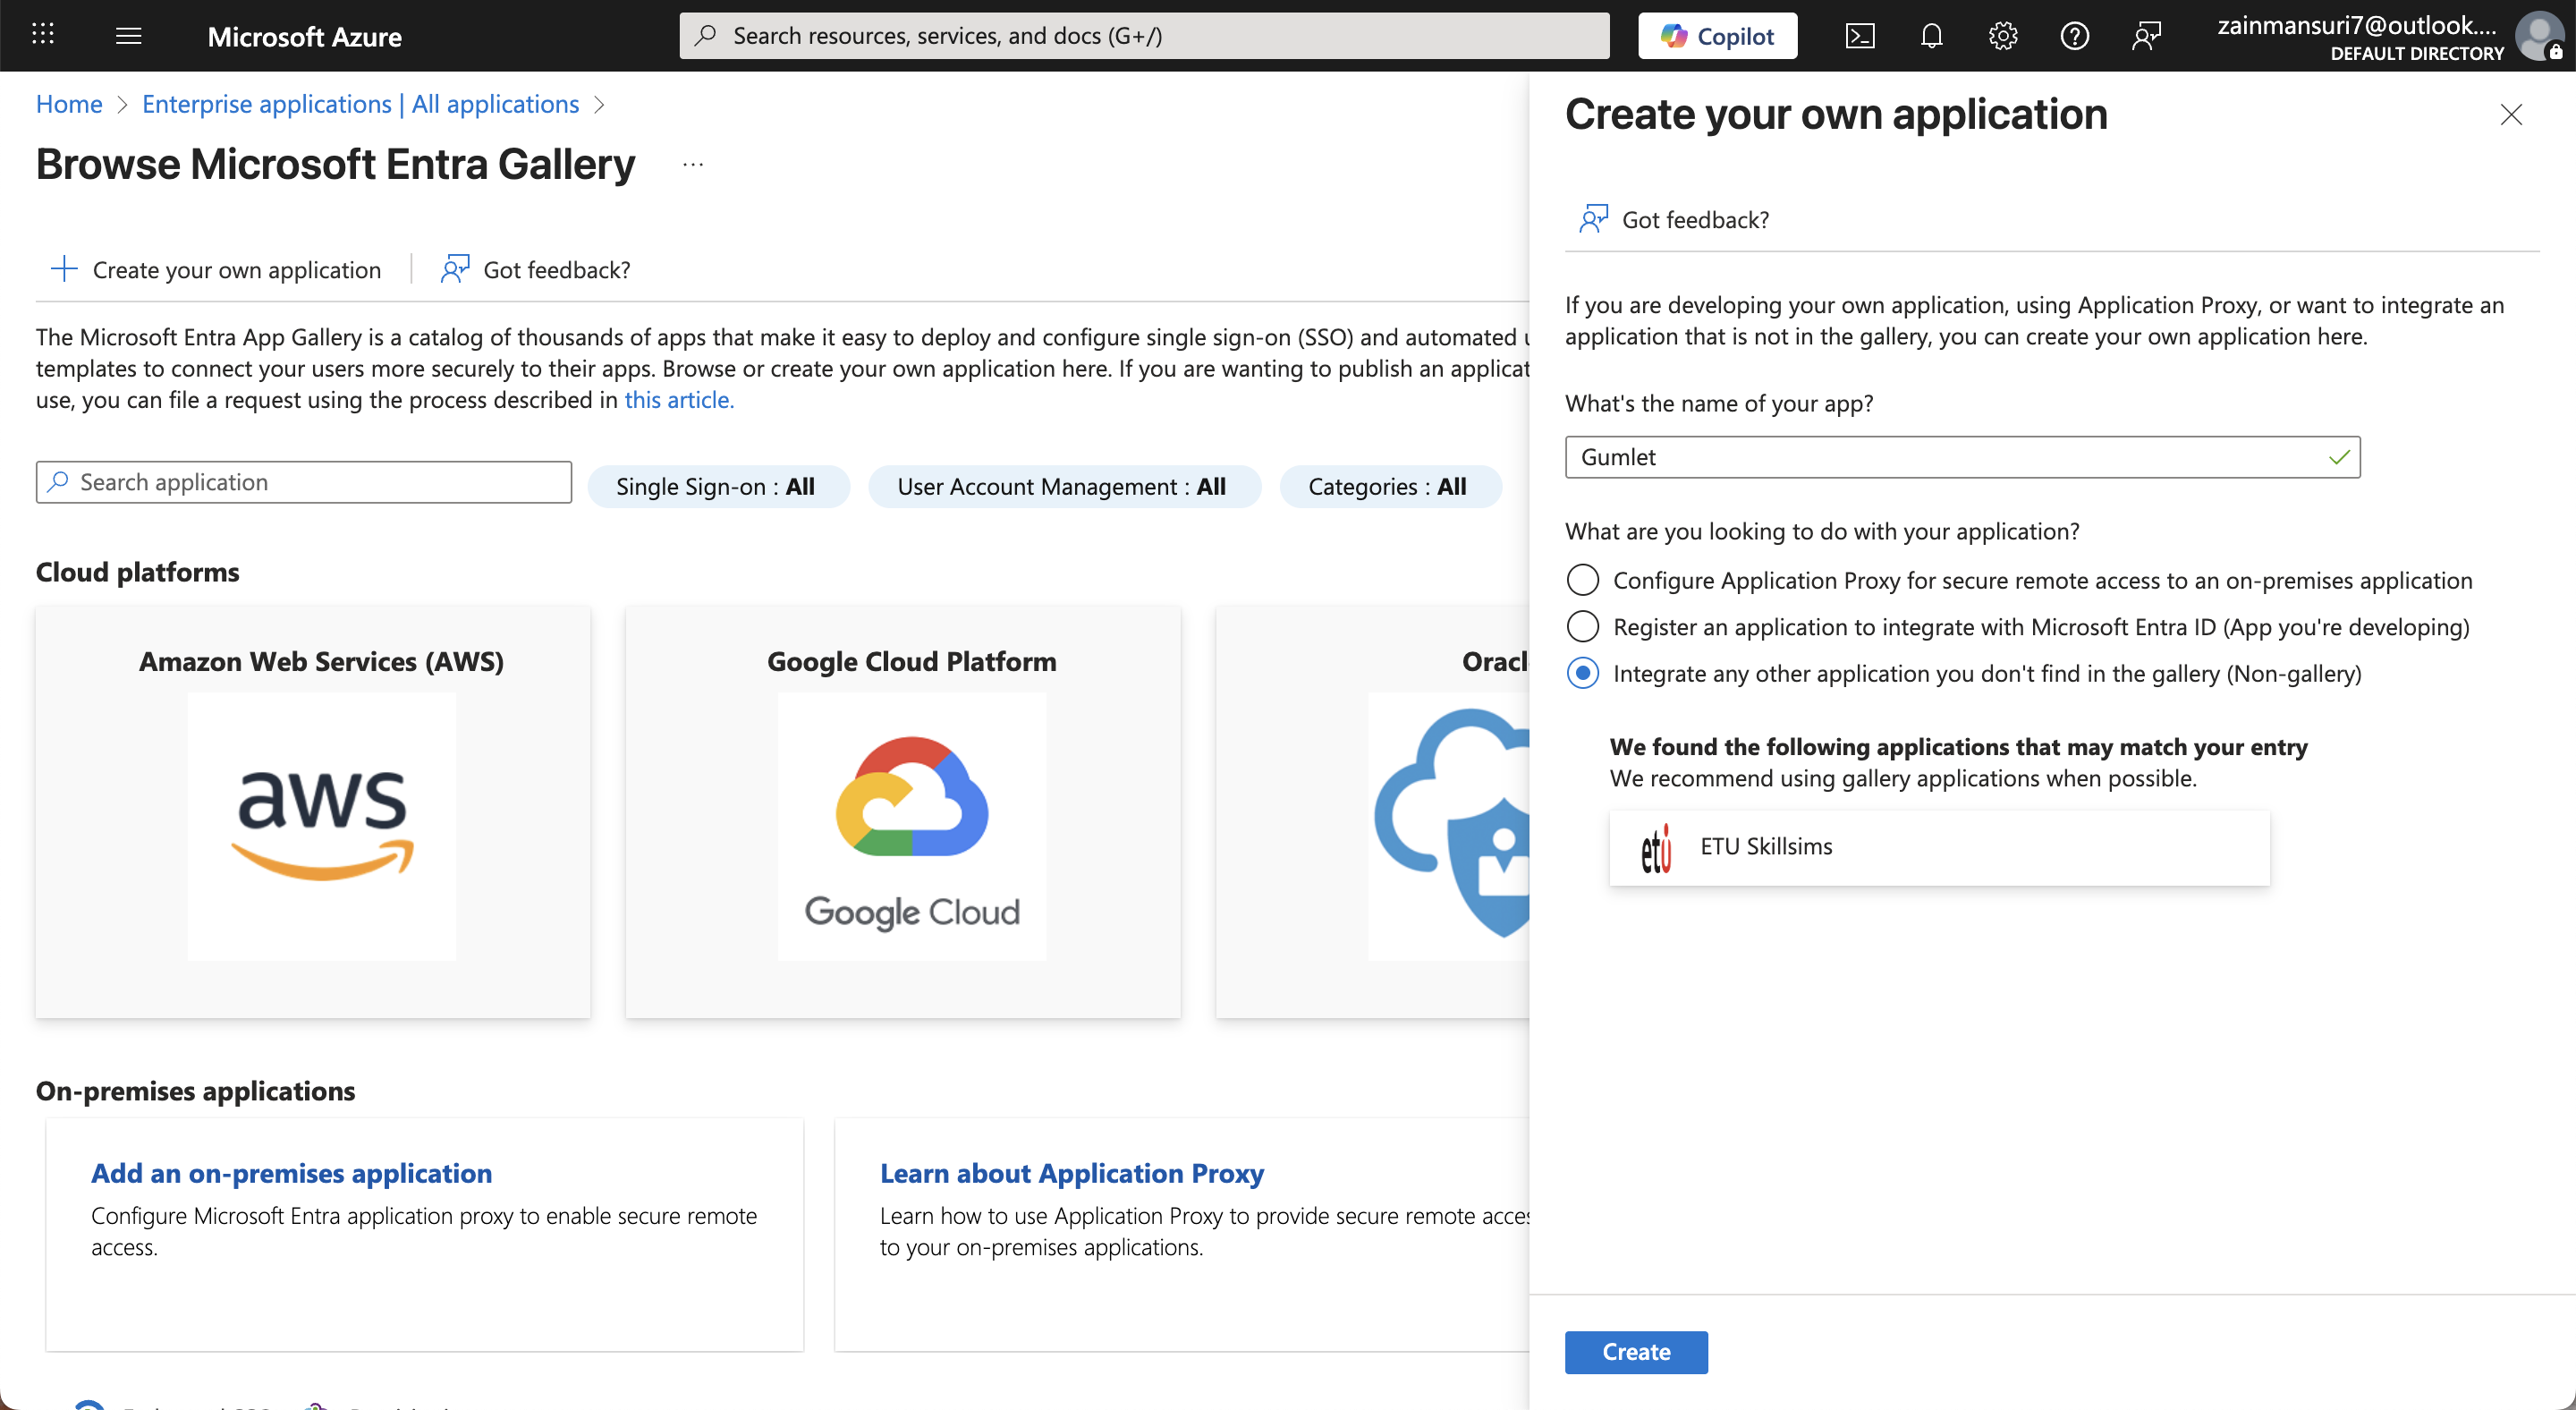Open Enterprise applications | All applications breadcrumb
Image resolution: width=2576 pixels, height=1410 pixels.
(x=360, y=104)
